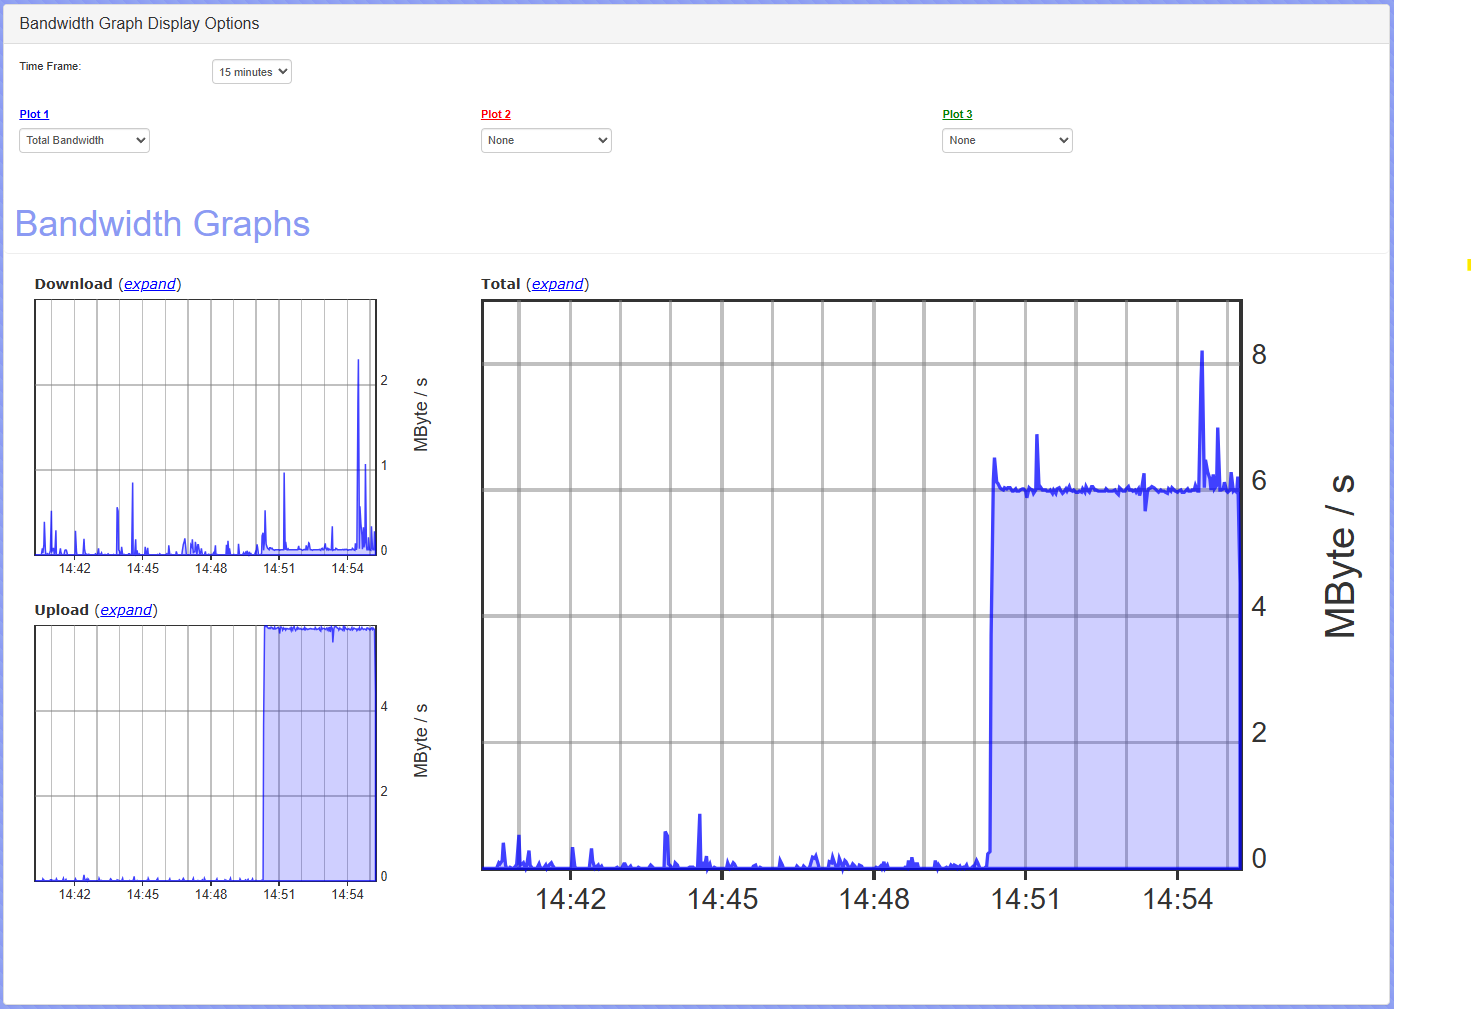The height and width of the screenshot is (1009, 1472).
Task: Open the Plot 3 dropdown set to None
Action: point(1006,141)
